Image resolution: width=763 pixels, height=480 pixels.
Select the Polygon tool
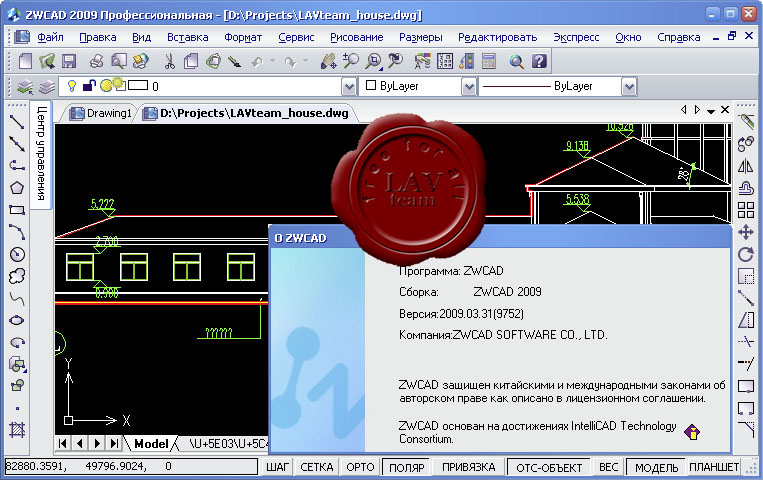point(17,188)
